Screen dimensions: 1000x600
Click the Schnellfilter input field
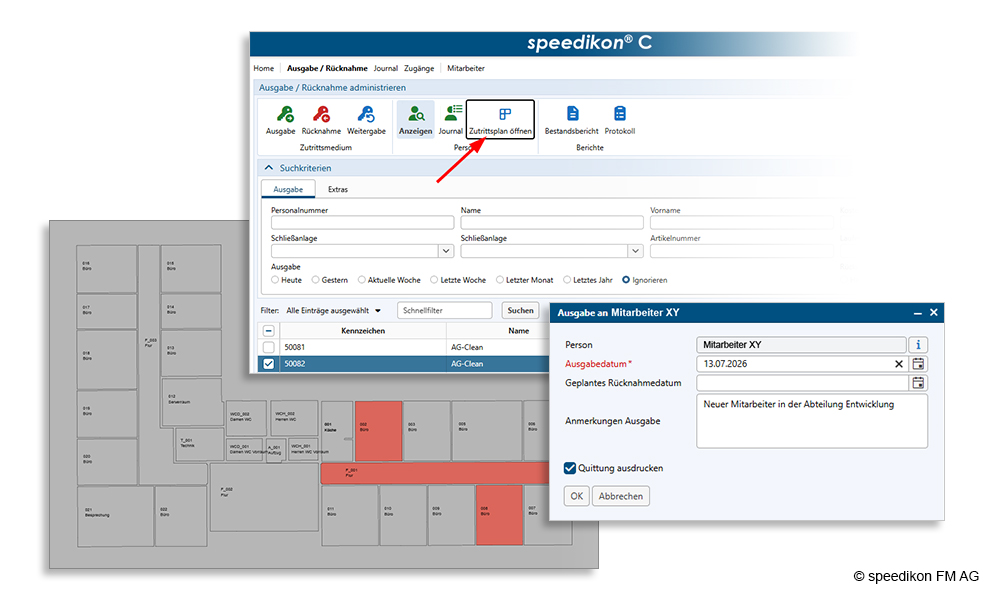pyautogui.click(x=445, y=311)
